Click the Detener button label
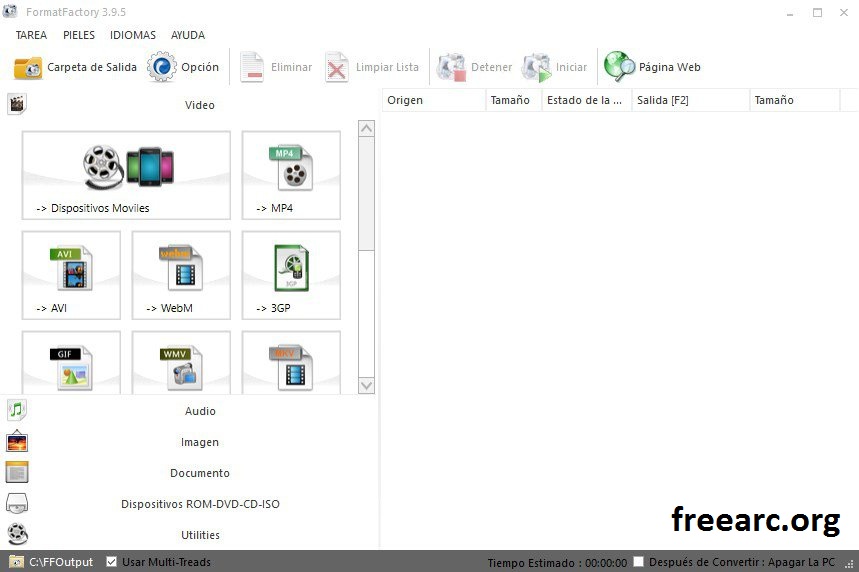Image resolution: width=859 pixels, height=572 pixels. point(491,67)
